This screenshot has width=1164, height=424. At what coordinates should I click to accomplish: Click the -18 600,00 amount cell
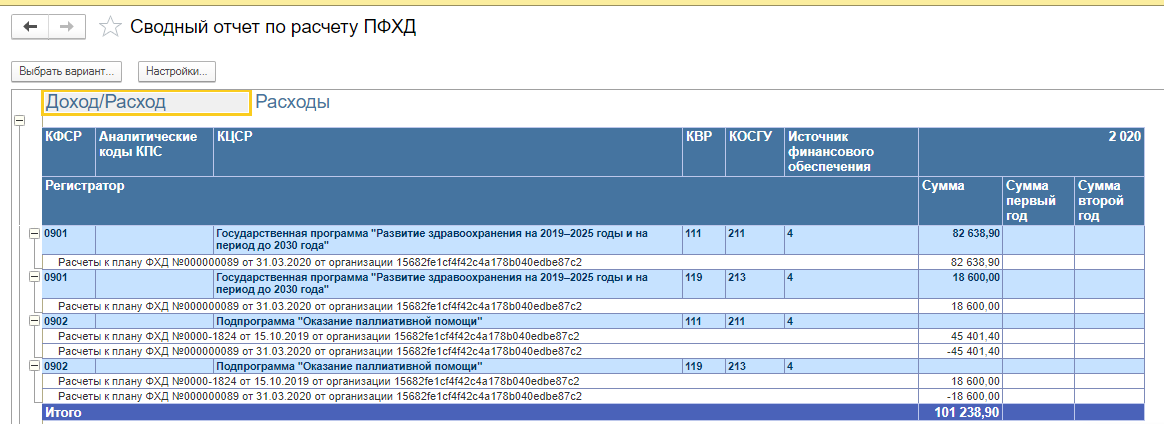pos(960,396)
